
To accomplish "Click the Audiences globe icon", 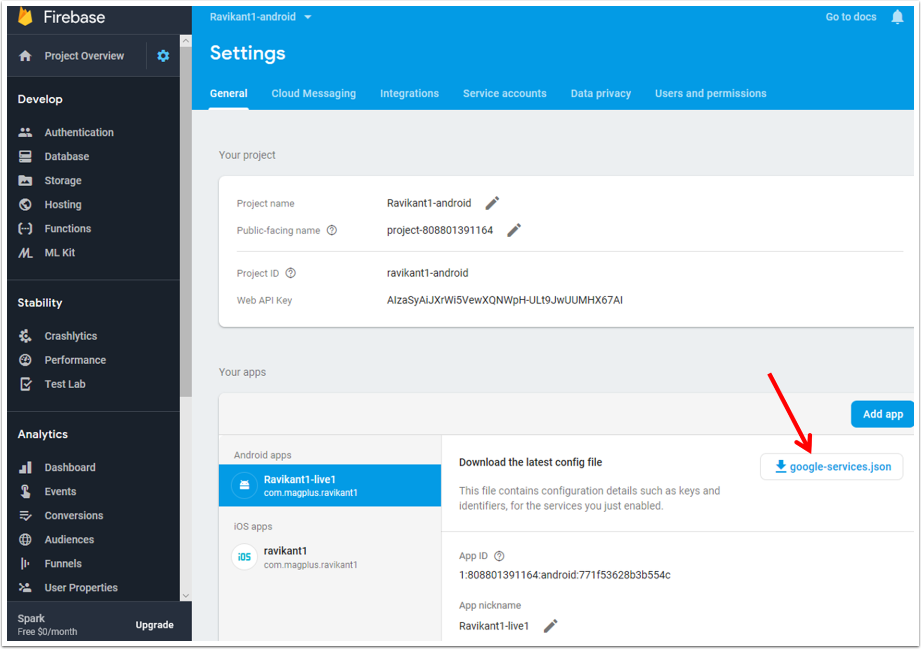I will [25, 540].
